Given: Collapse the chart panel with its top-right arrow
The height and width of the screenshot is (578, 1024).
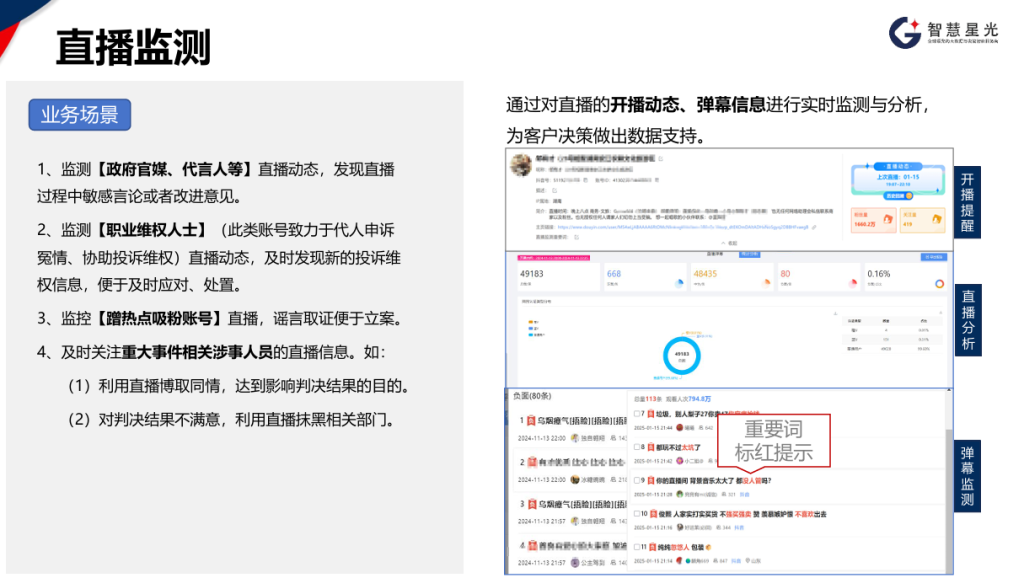Looking at the screenshot, I should pos(941,313).
